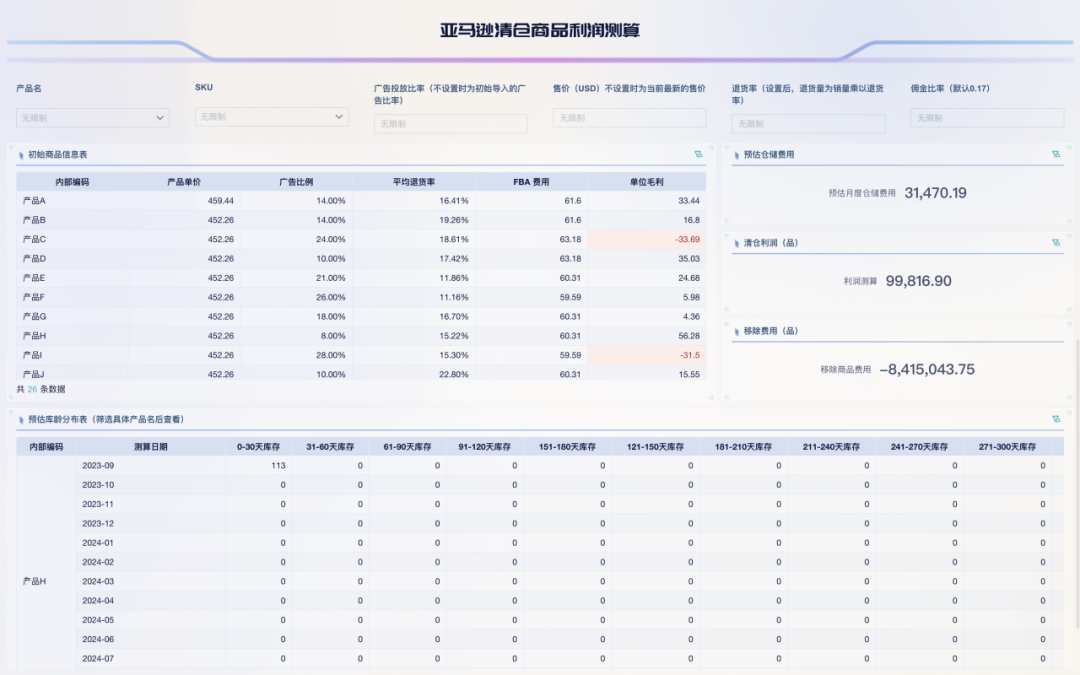Click filter icon on 清仓利润（品）panel
1080x675 pixels.
[x=1056, y=243]
